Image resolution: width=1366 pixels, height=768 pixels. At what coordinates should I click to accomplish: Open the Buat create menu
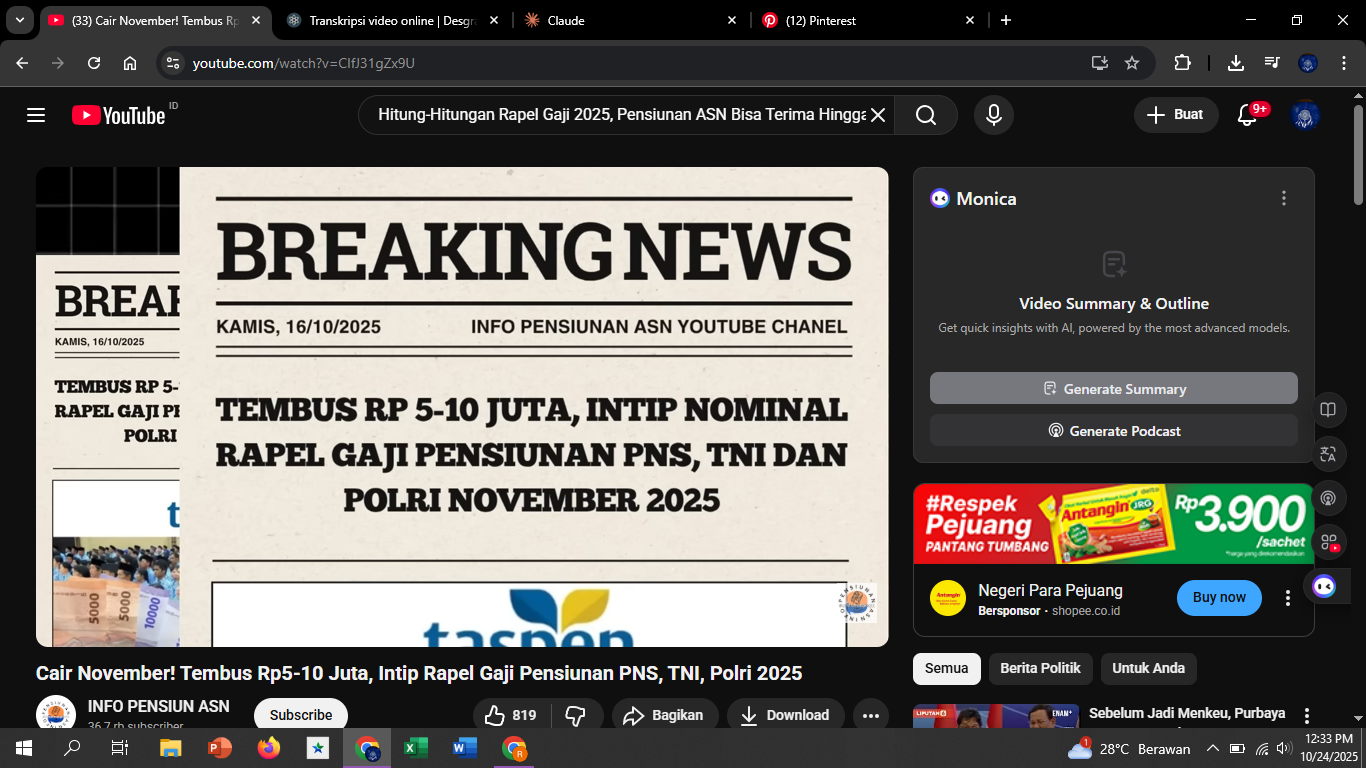[x=1176, y=115]
